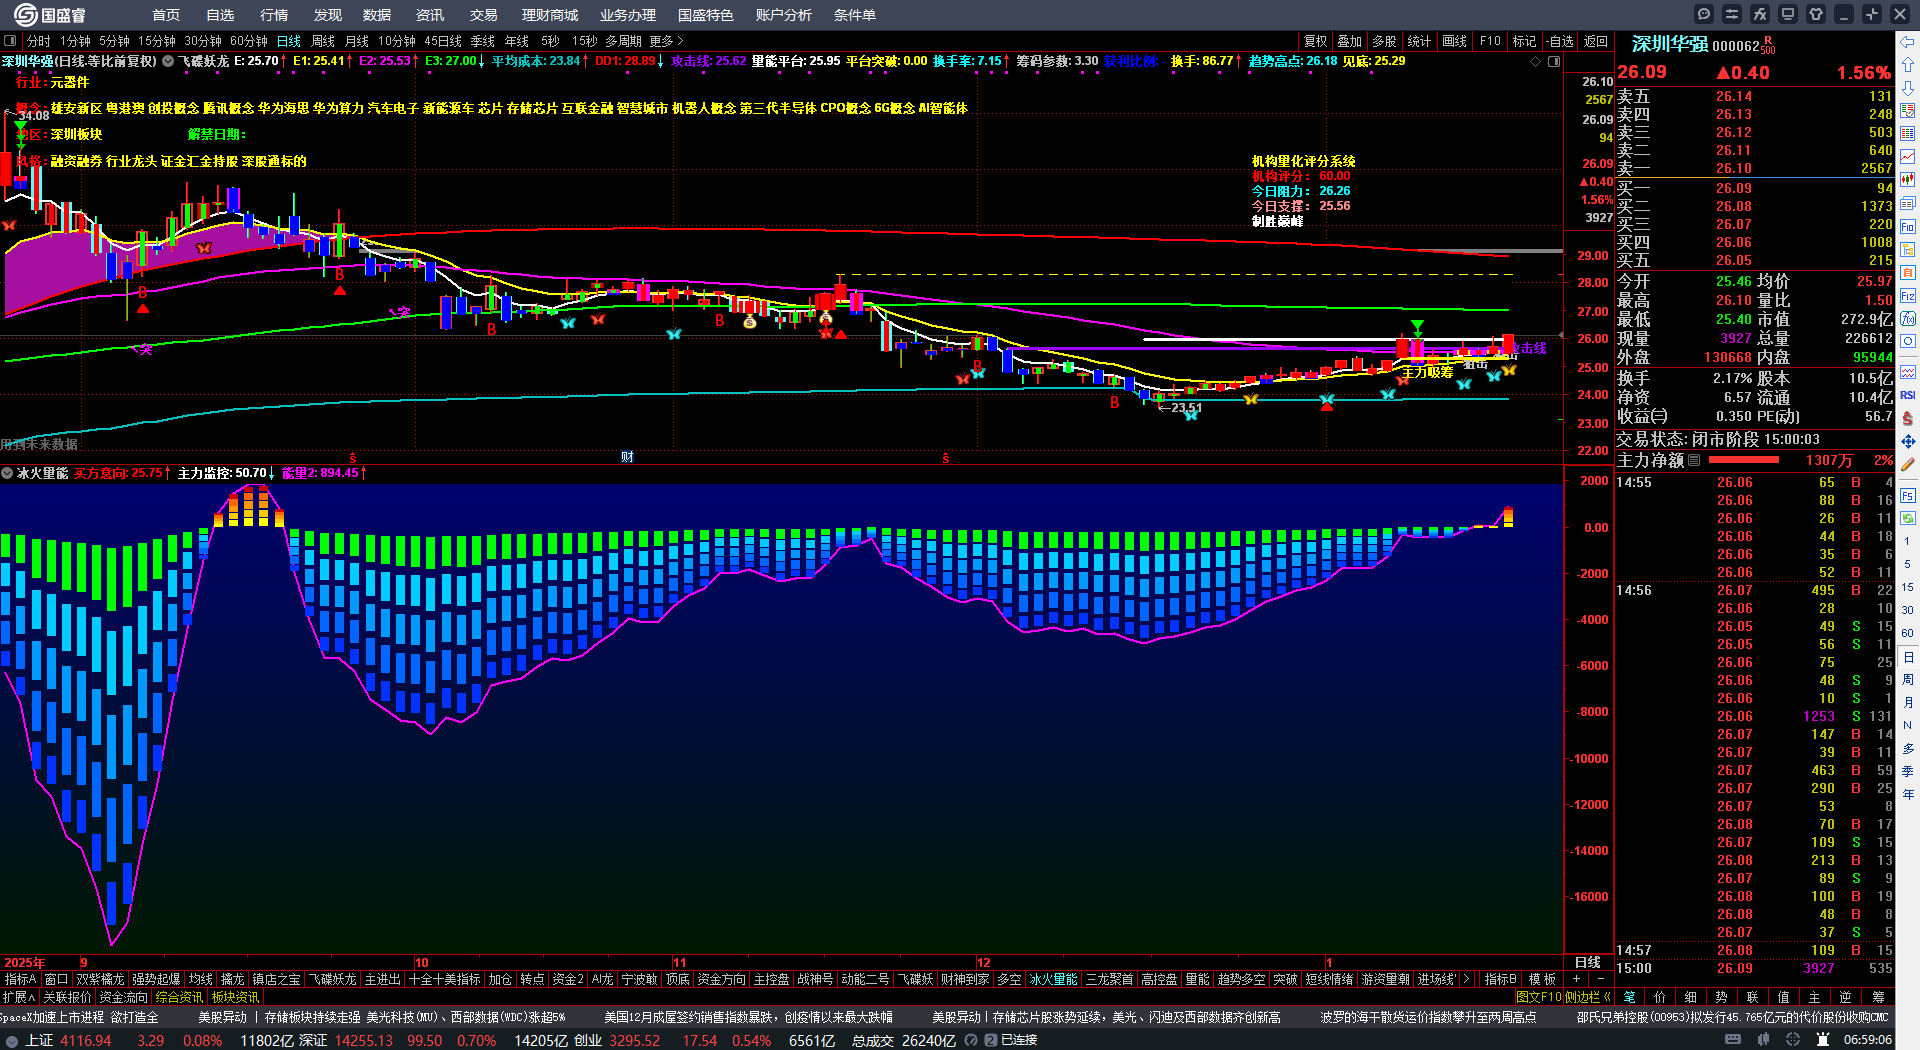This screenshot has width=1920, height=1050.
Task: Open the 模板 template menu
Action: pyautogui.click(x=1542, y=979)
